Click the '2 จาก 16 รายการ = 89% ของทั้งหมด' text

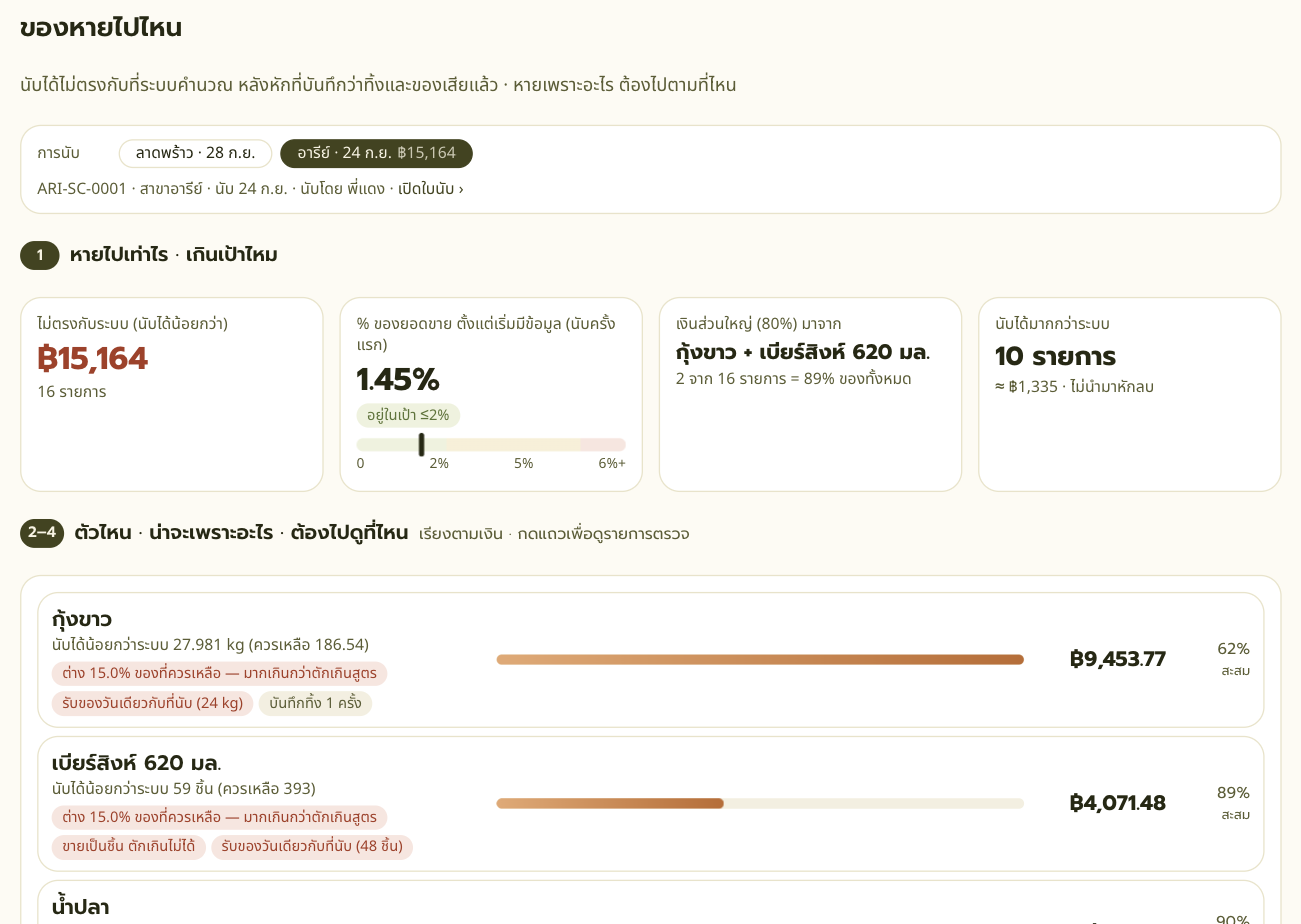click(794, 378)
